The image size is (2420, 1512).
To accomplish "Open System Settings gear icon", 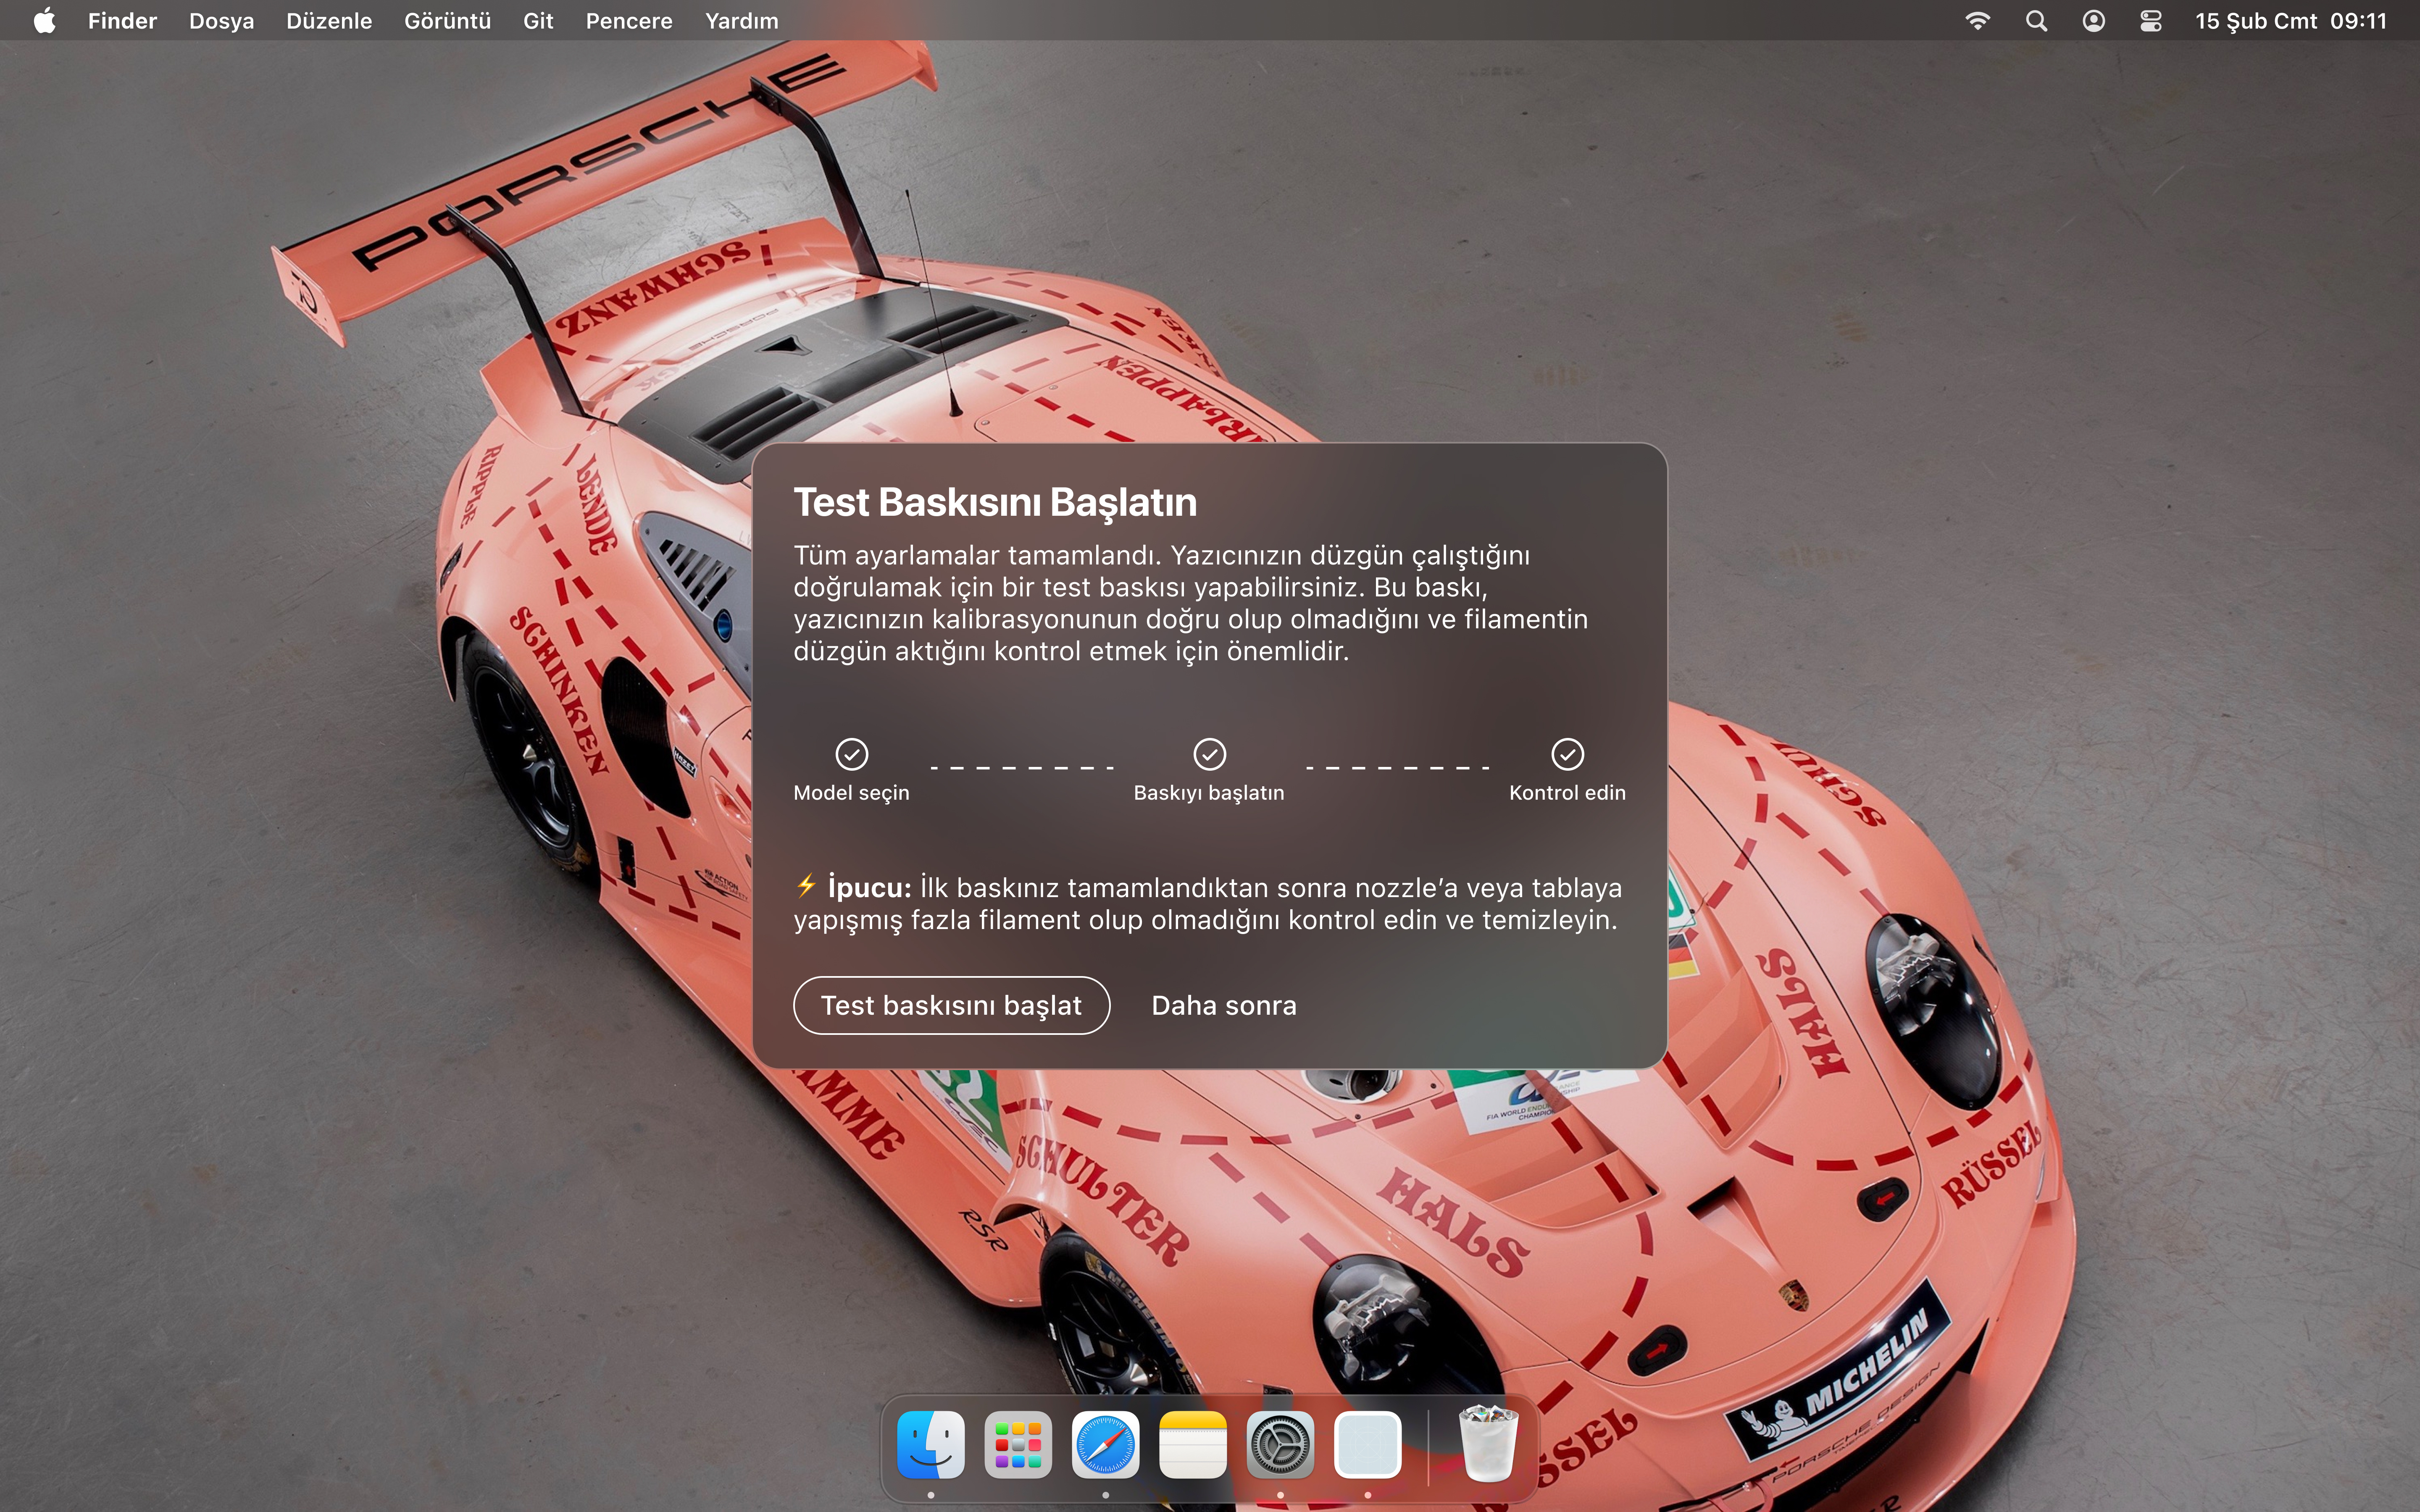I will point(1280,1445).
